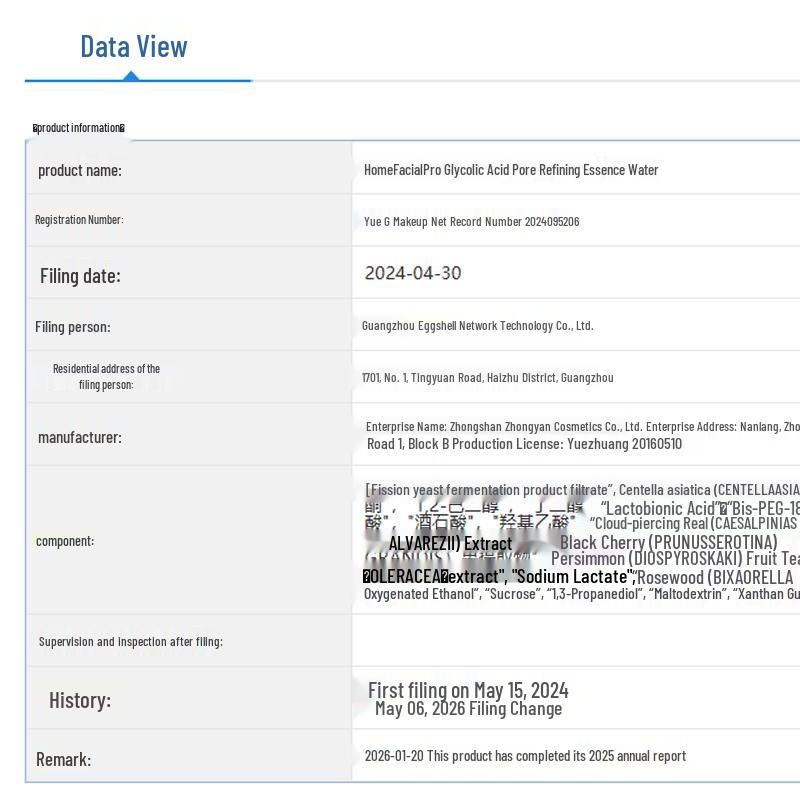
Task: Click the 'Lactobionic Acid' ingredient text
Action: click(x=660, y=508)
